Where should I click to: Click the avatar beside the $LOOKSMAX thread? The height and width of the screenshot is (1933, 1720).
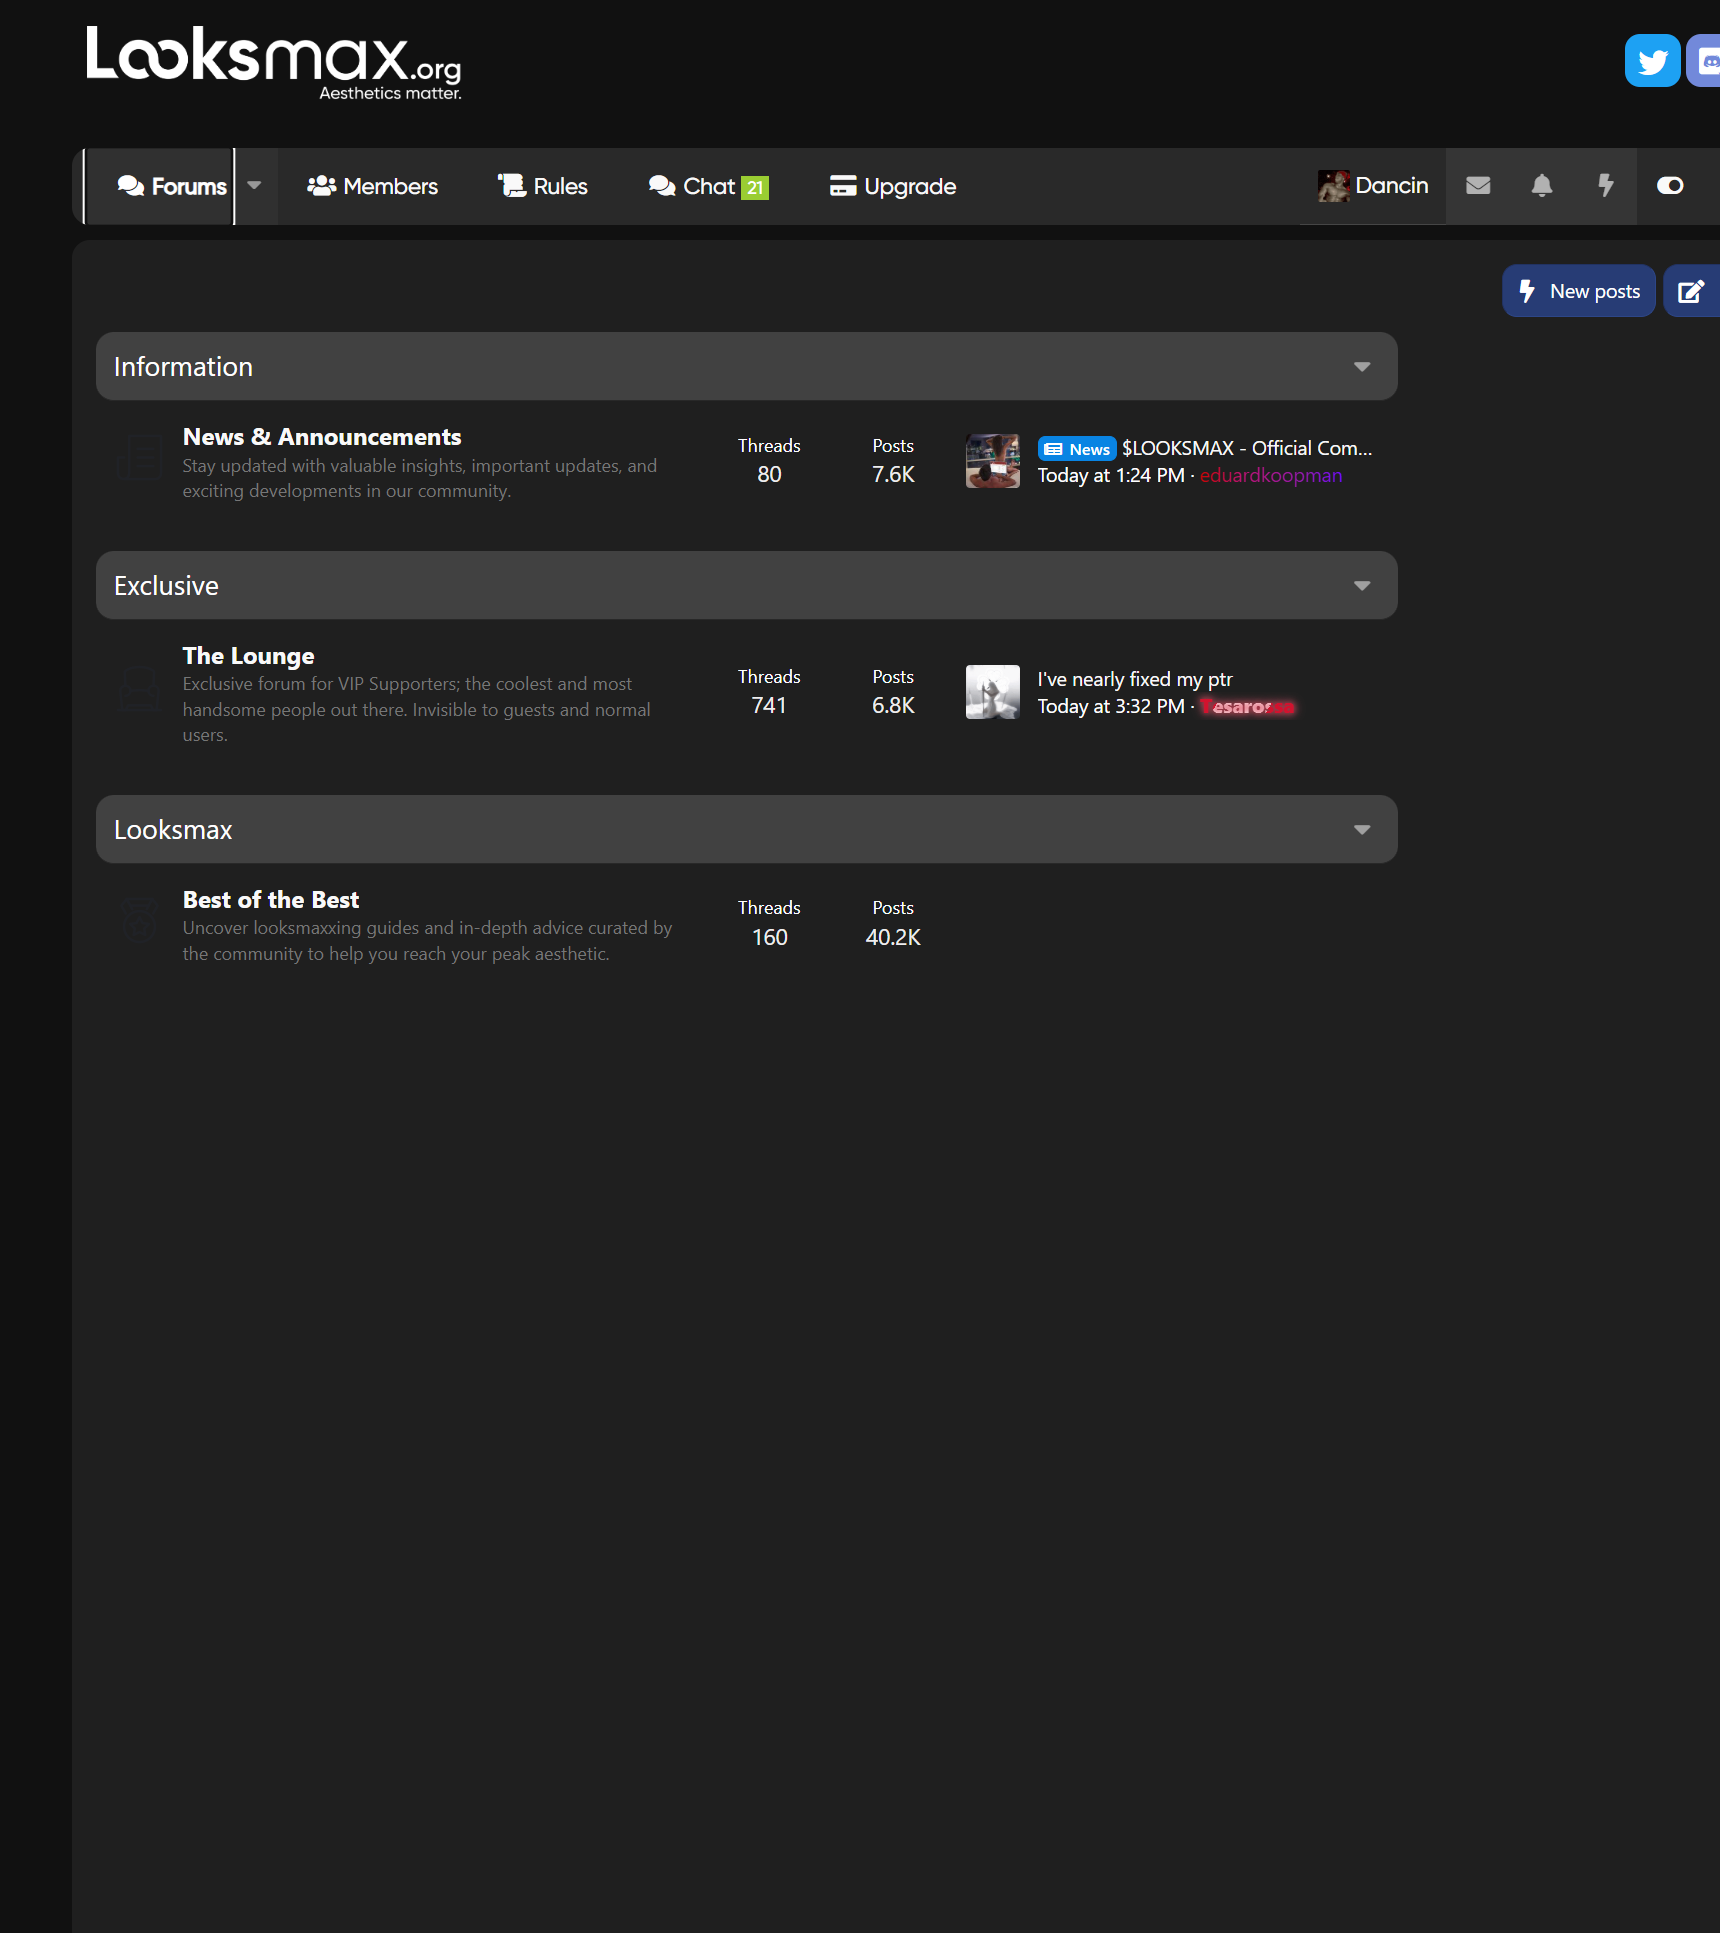[x=992, y=460]
